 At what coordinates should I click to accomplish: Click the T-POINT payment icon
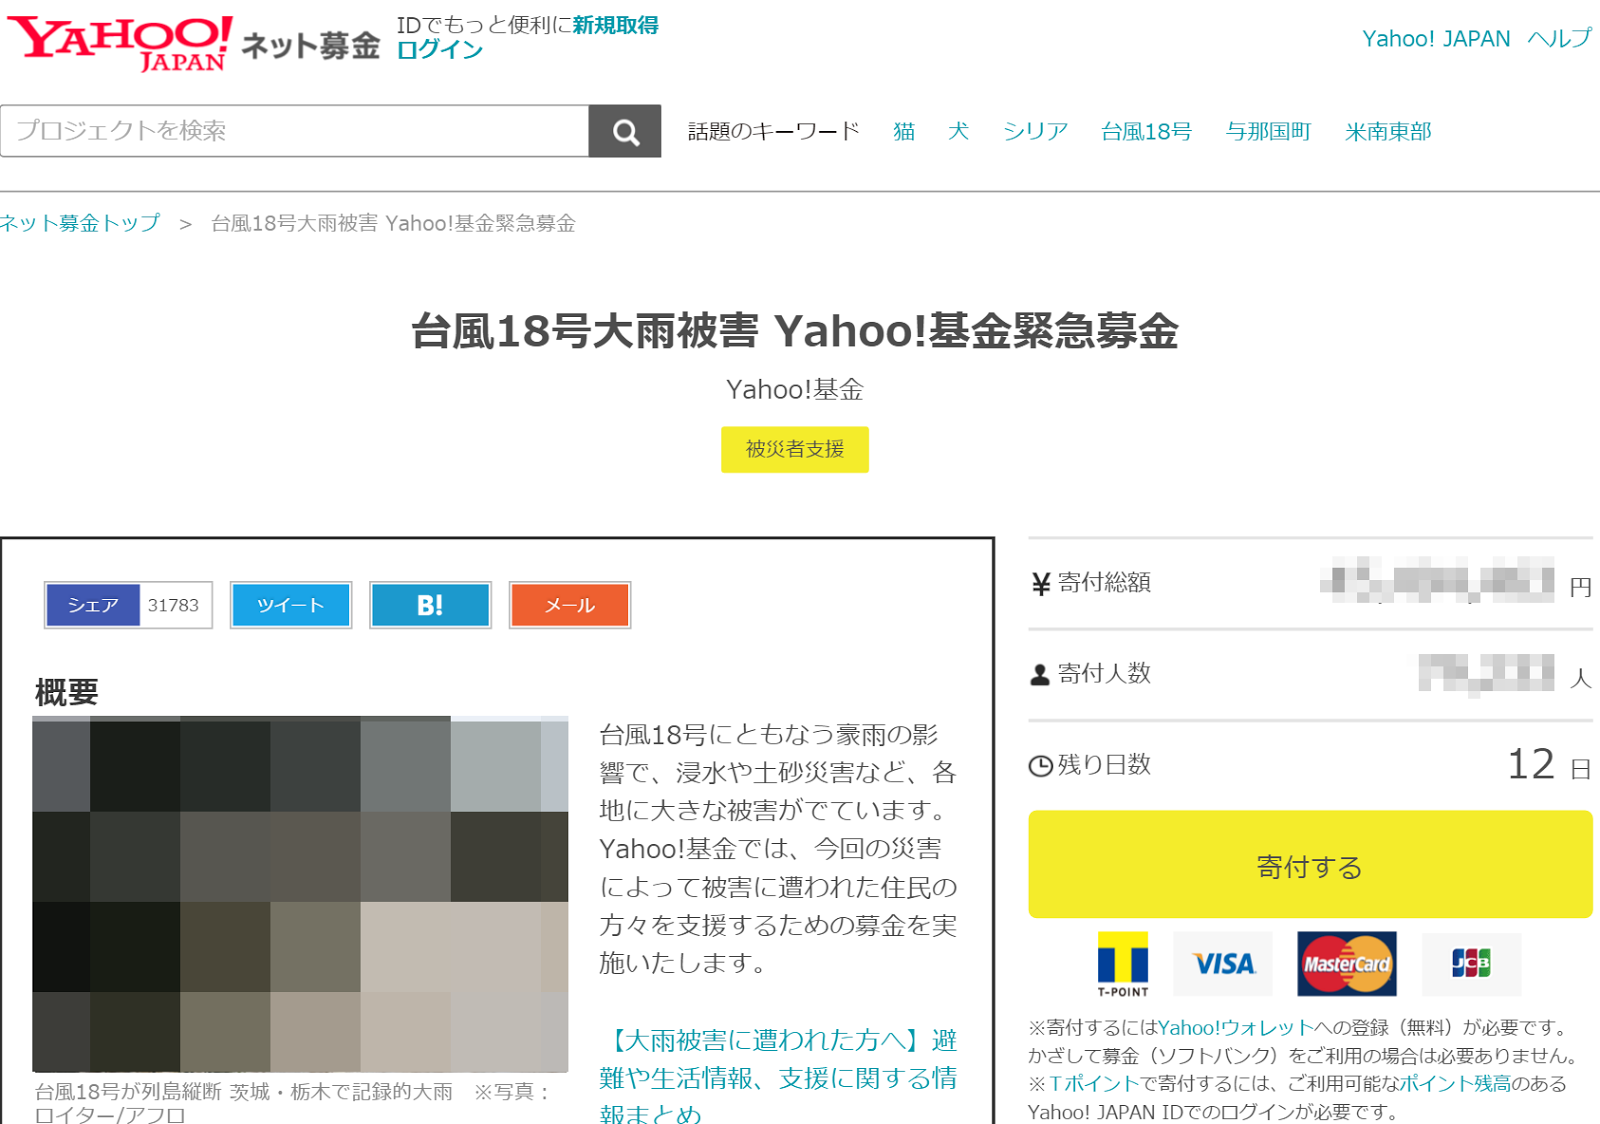pyautogui.click(x=1123, y=964)
